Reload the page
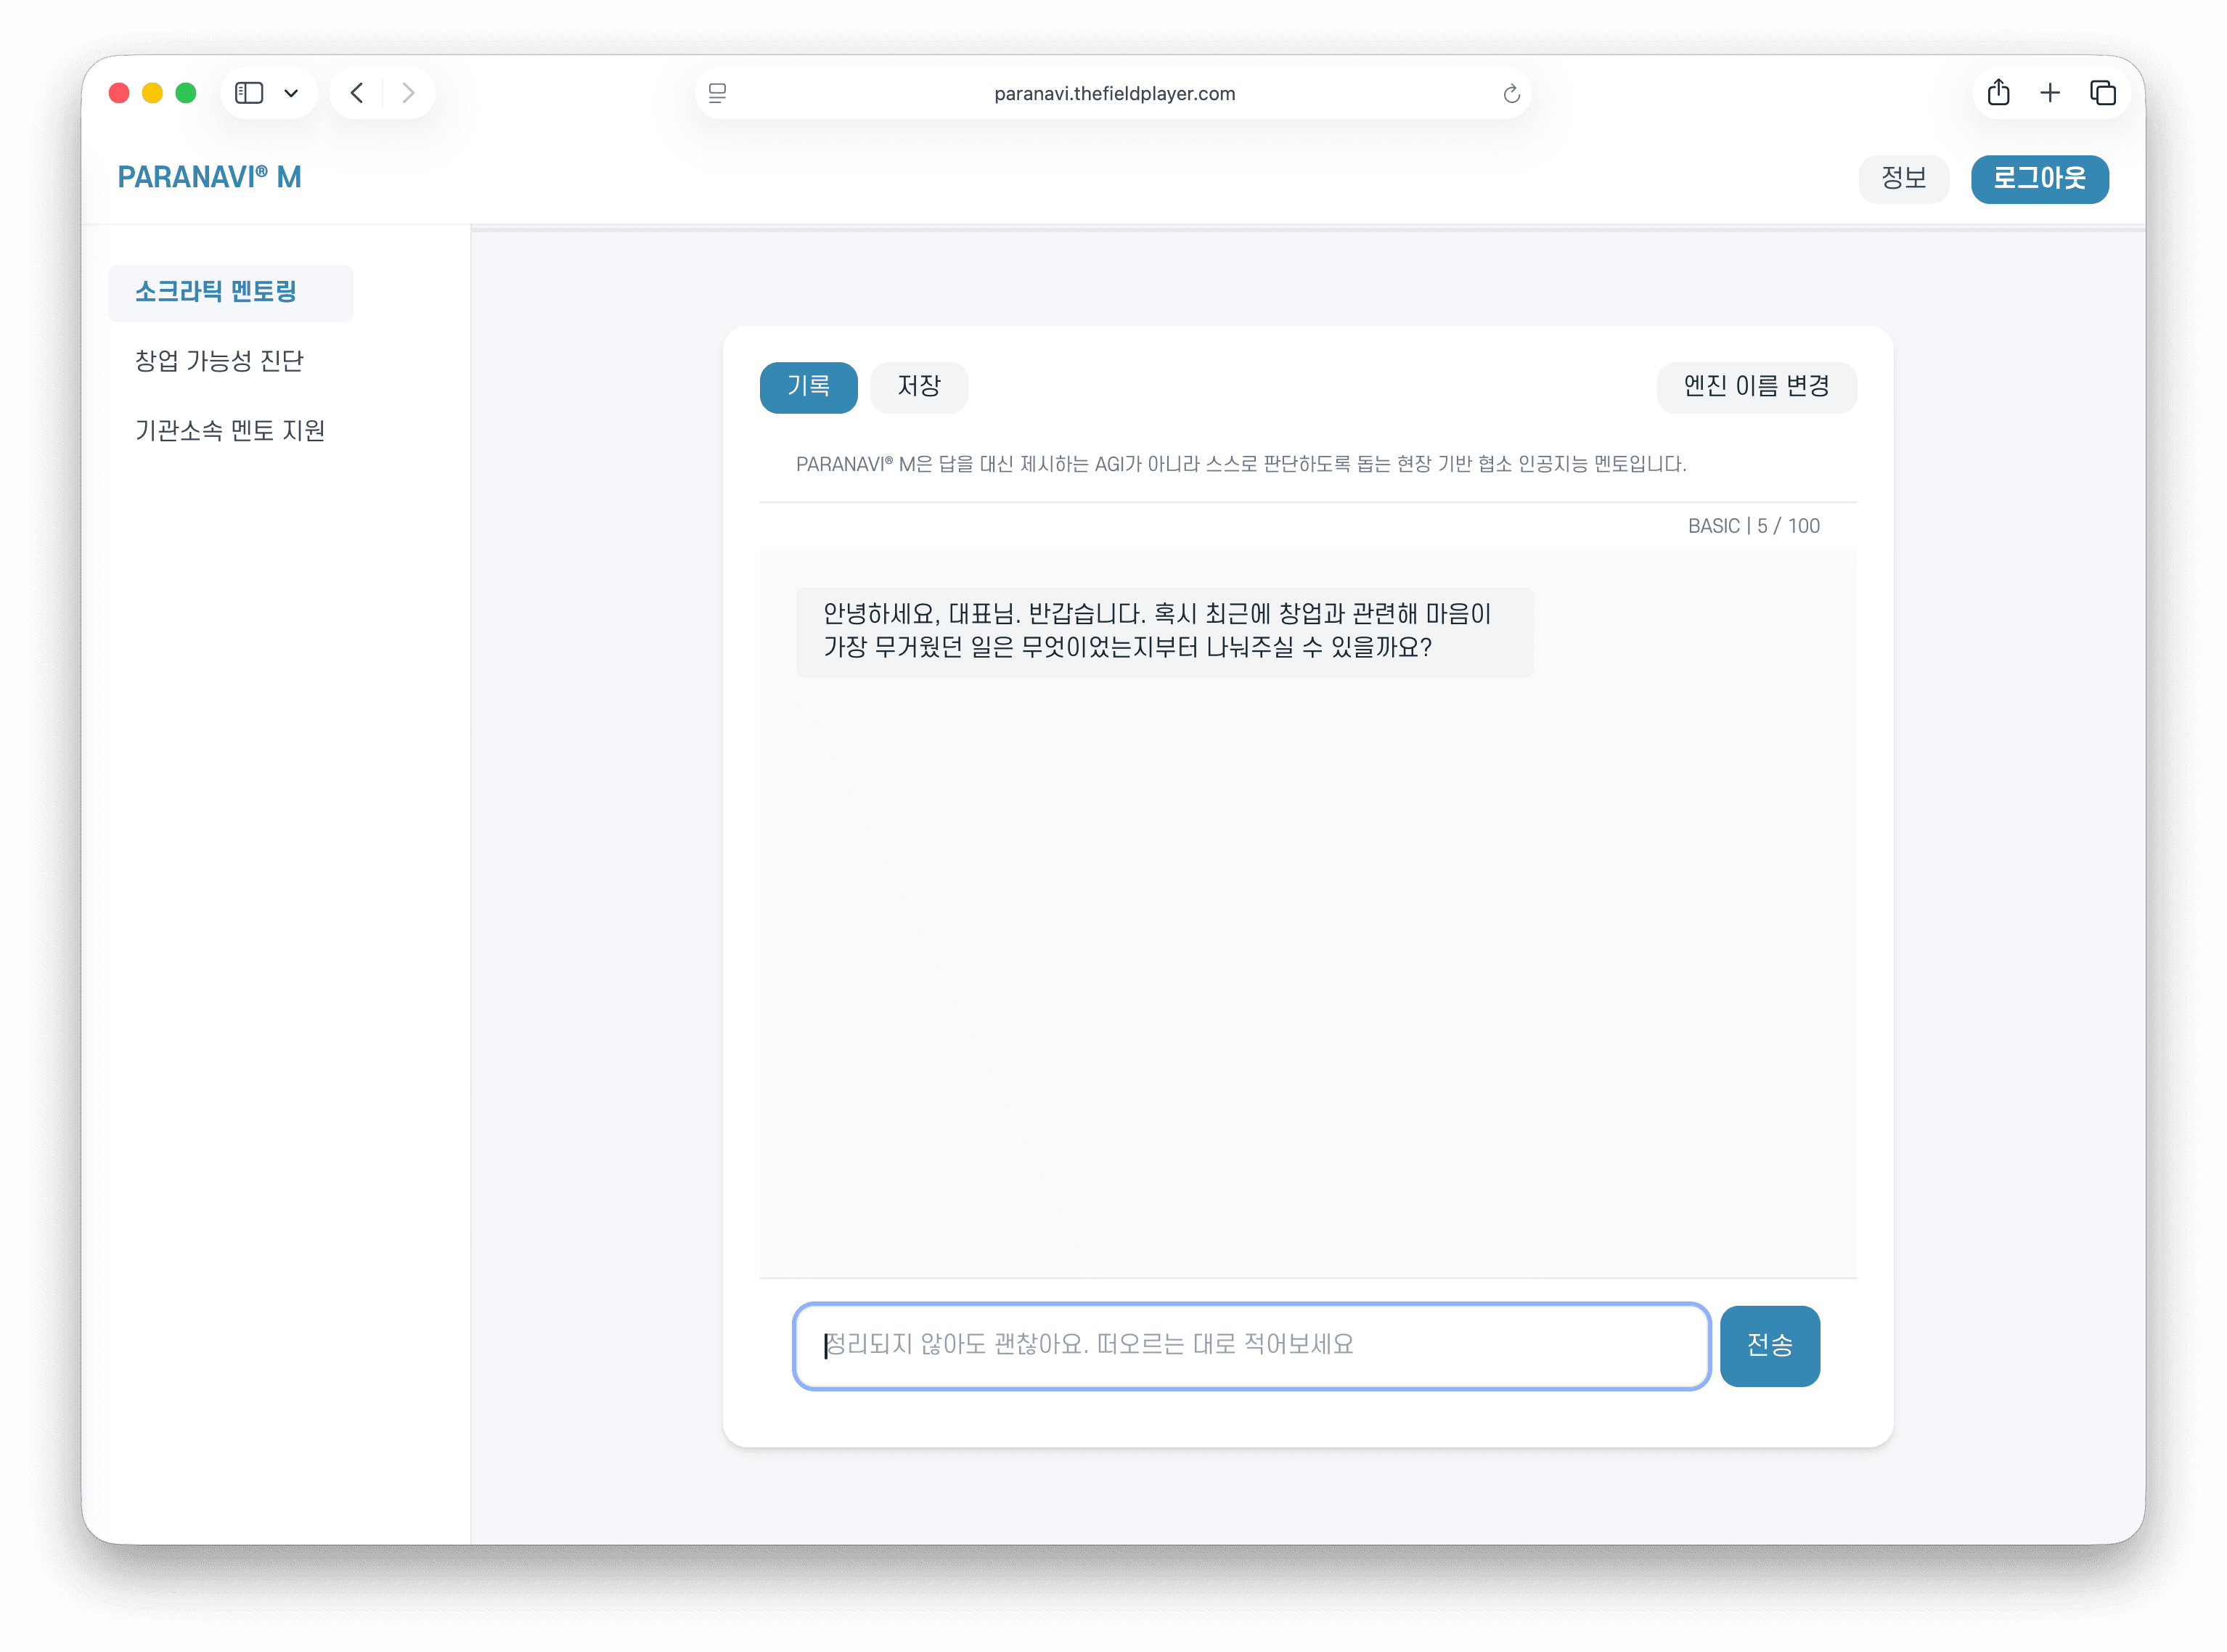Viewport: 2227px width, 1652px height. coord(1511,93)
